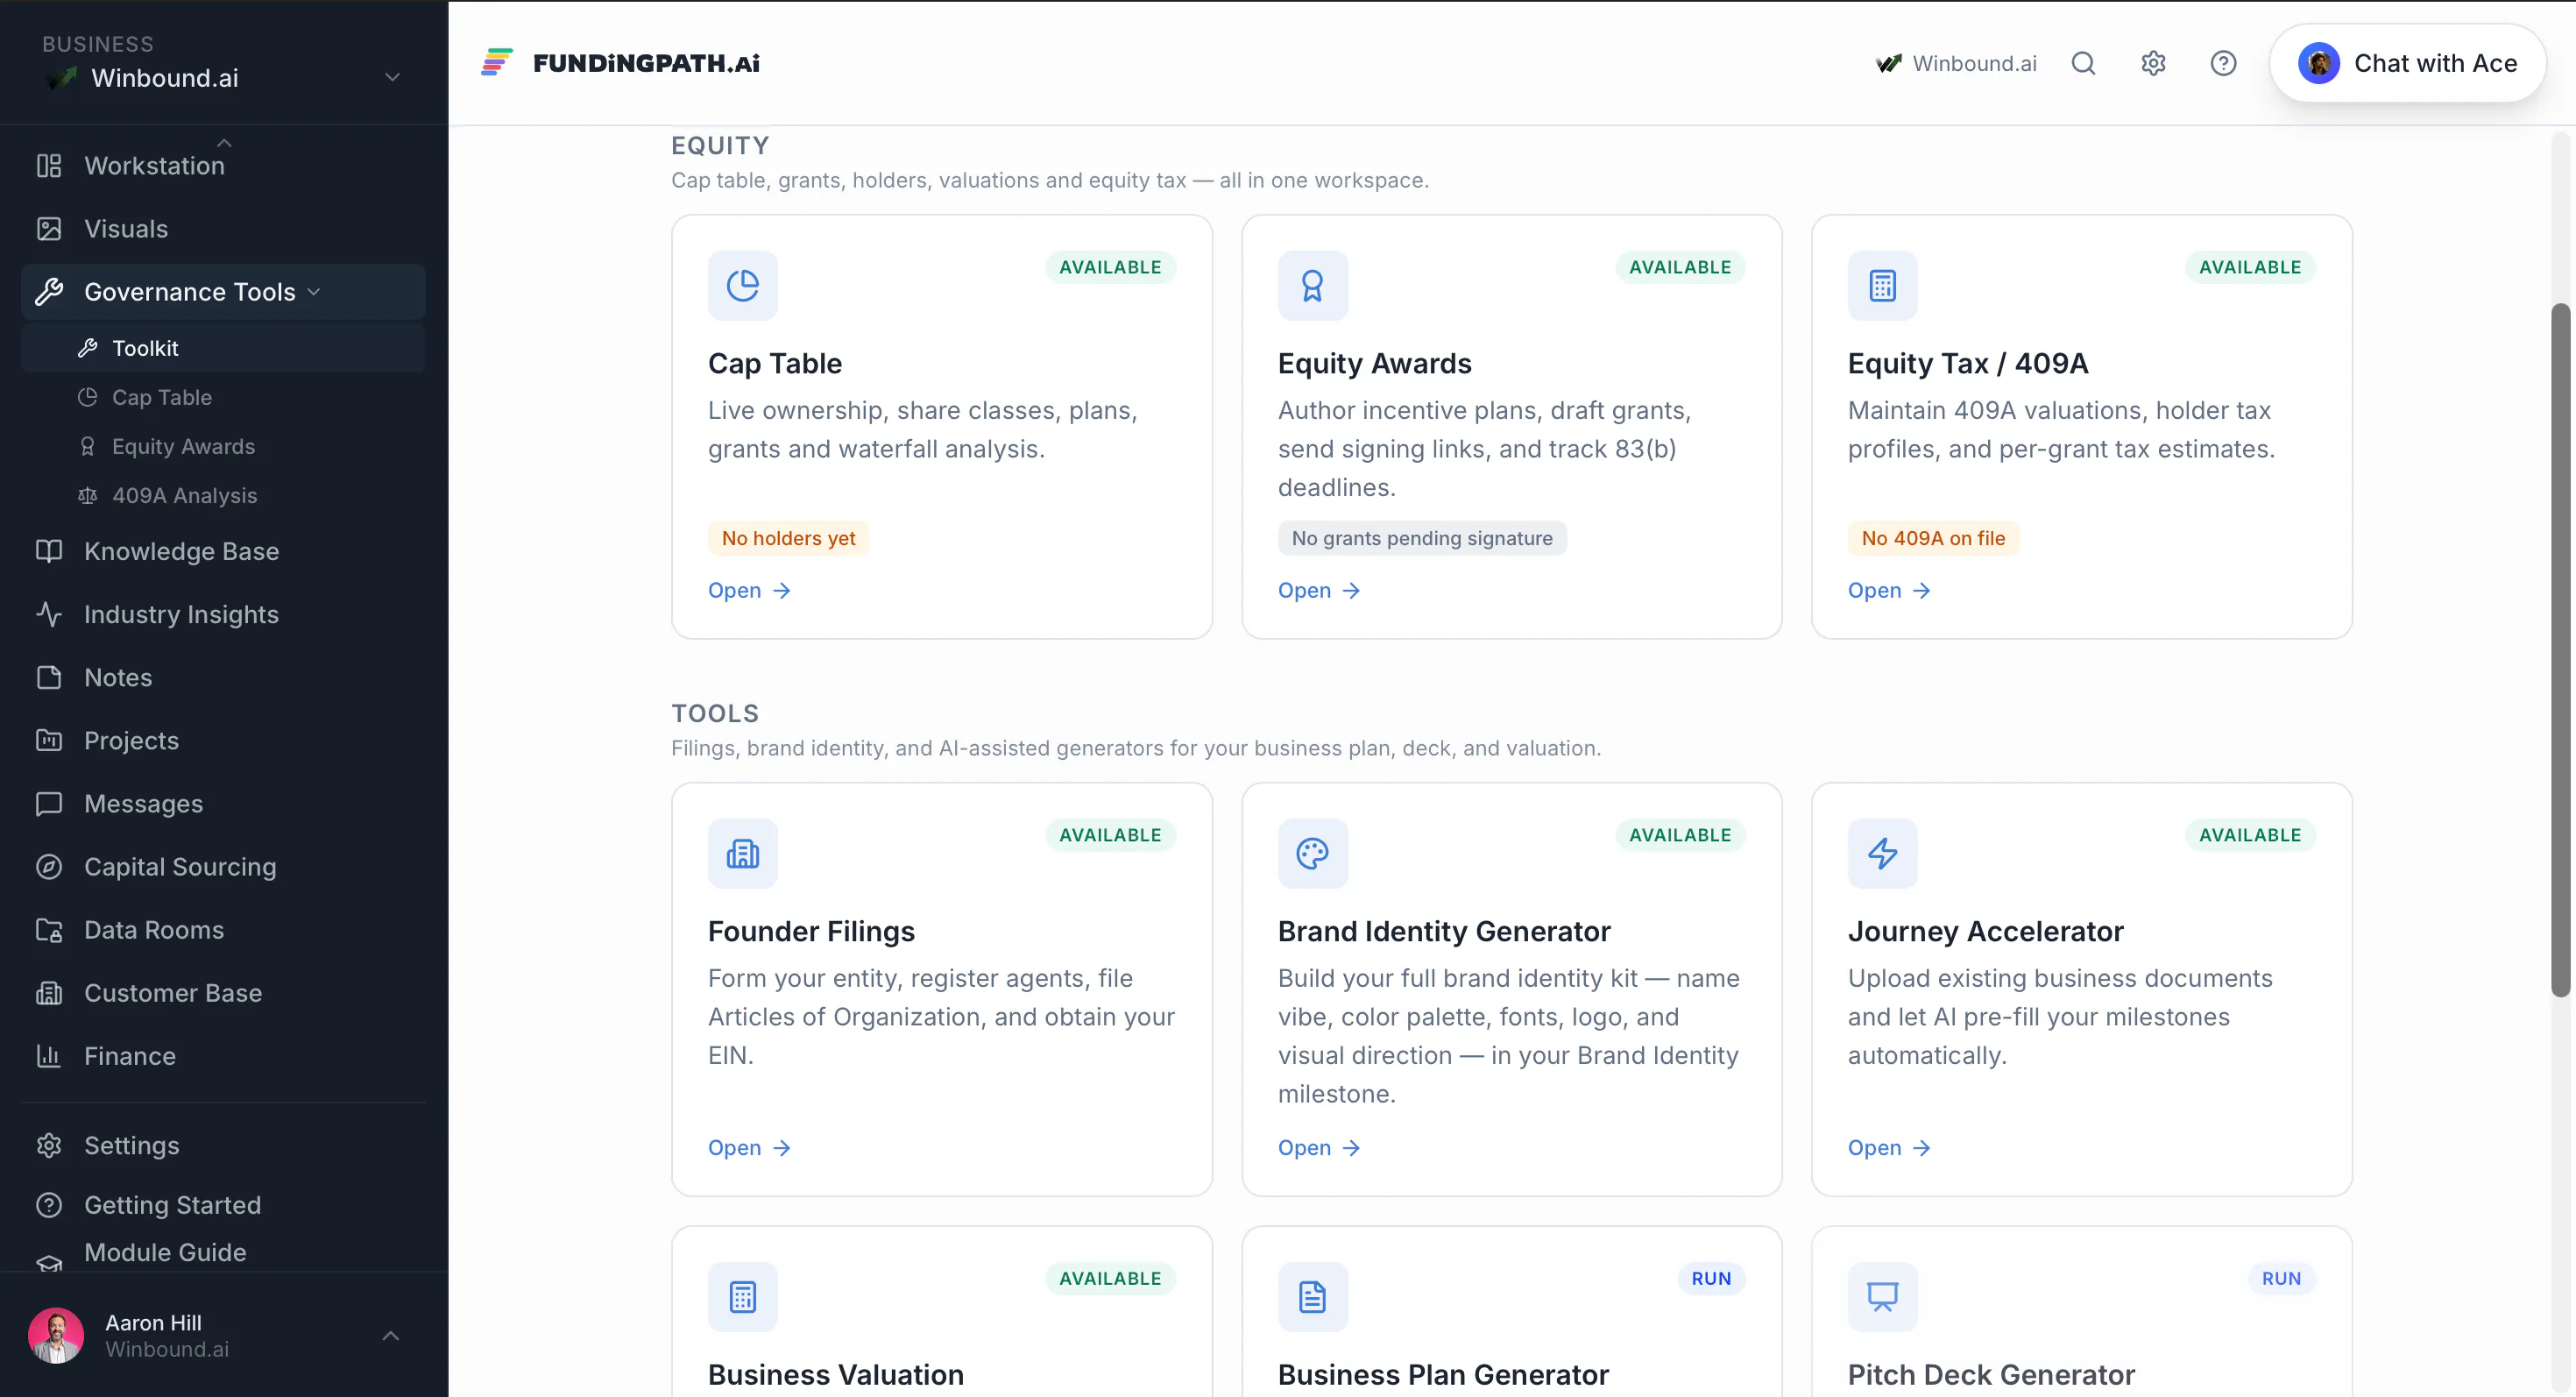This screenshot has width=2576, height=1397.
Task: Click the Cap Table pie chart card icon
Action: [x=743, y=286]
